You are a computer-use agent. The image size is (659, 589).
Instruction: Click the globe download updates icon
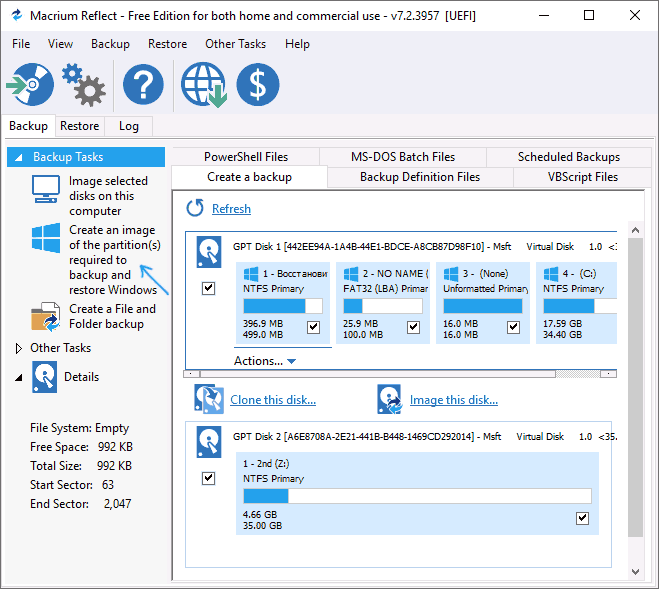click(204, 85)
